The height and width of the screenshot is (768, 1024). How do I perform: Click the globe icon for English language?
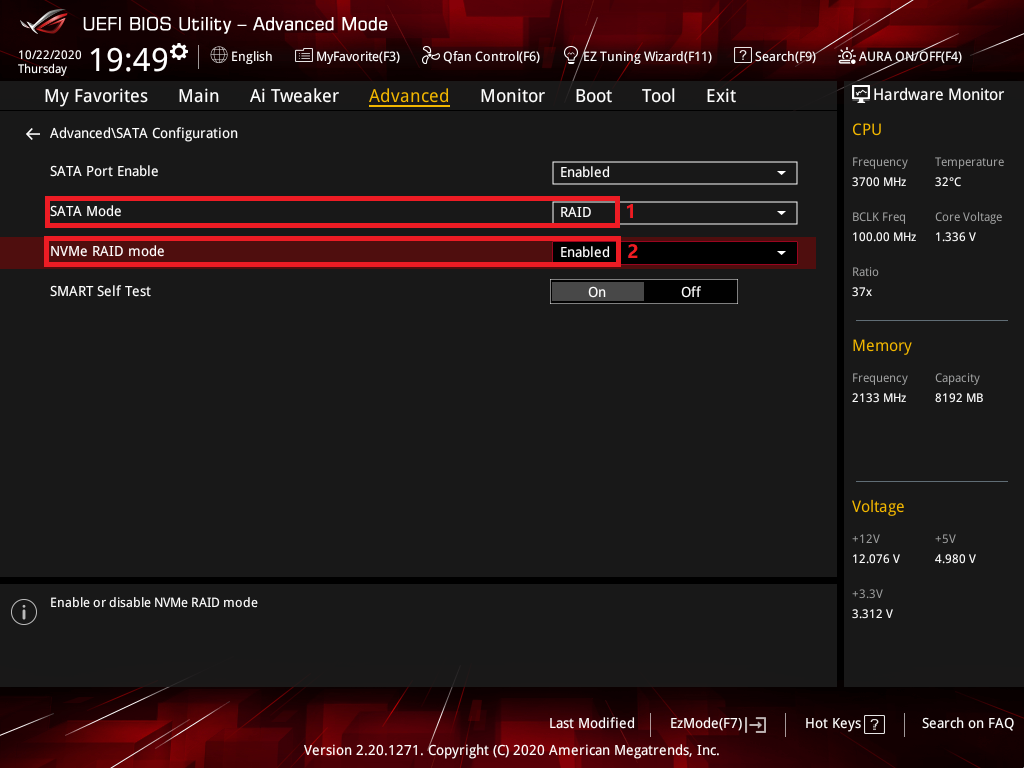pyautogui.click(x=219, y=56)
